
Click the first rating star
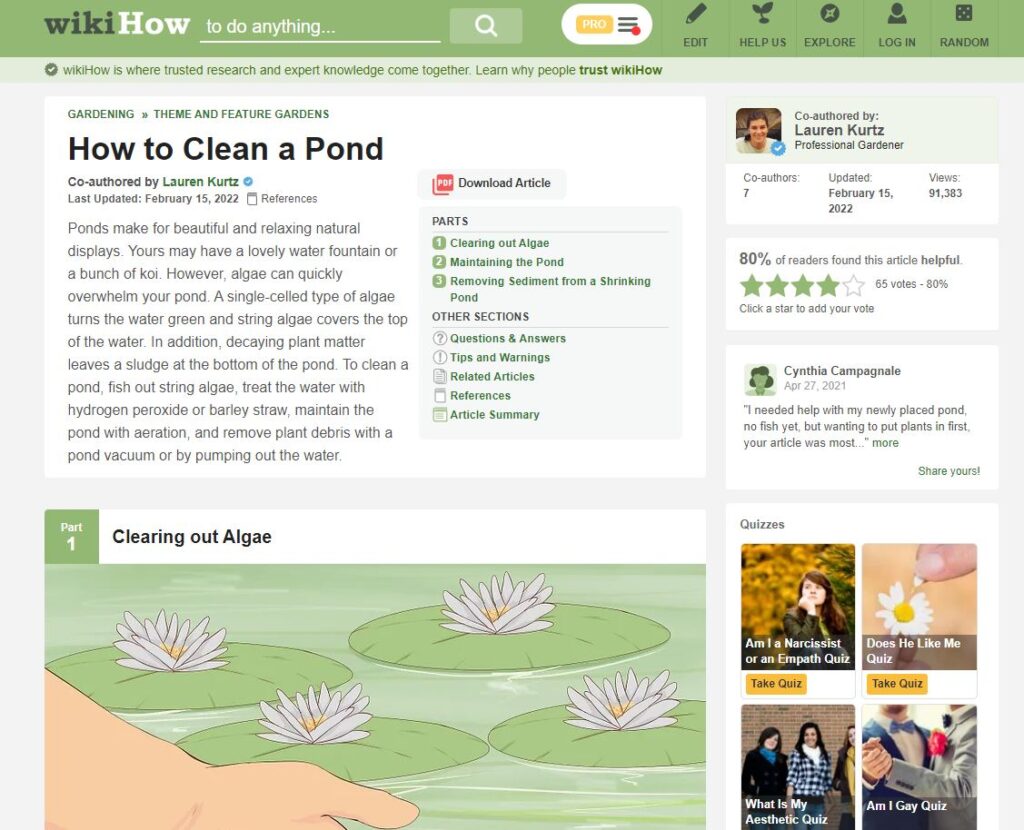coord(752,285)
